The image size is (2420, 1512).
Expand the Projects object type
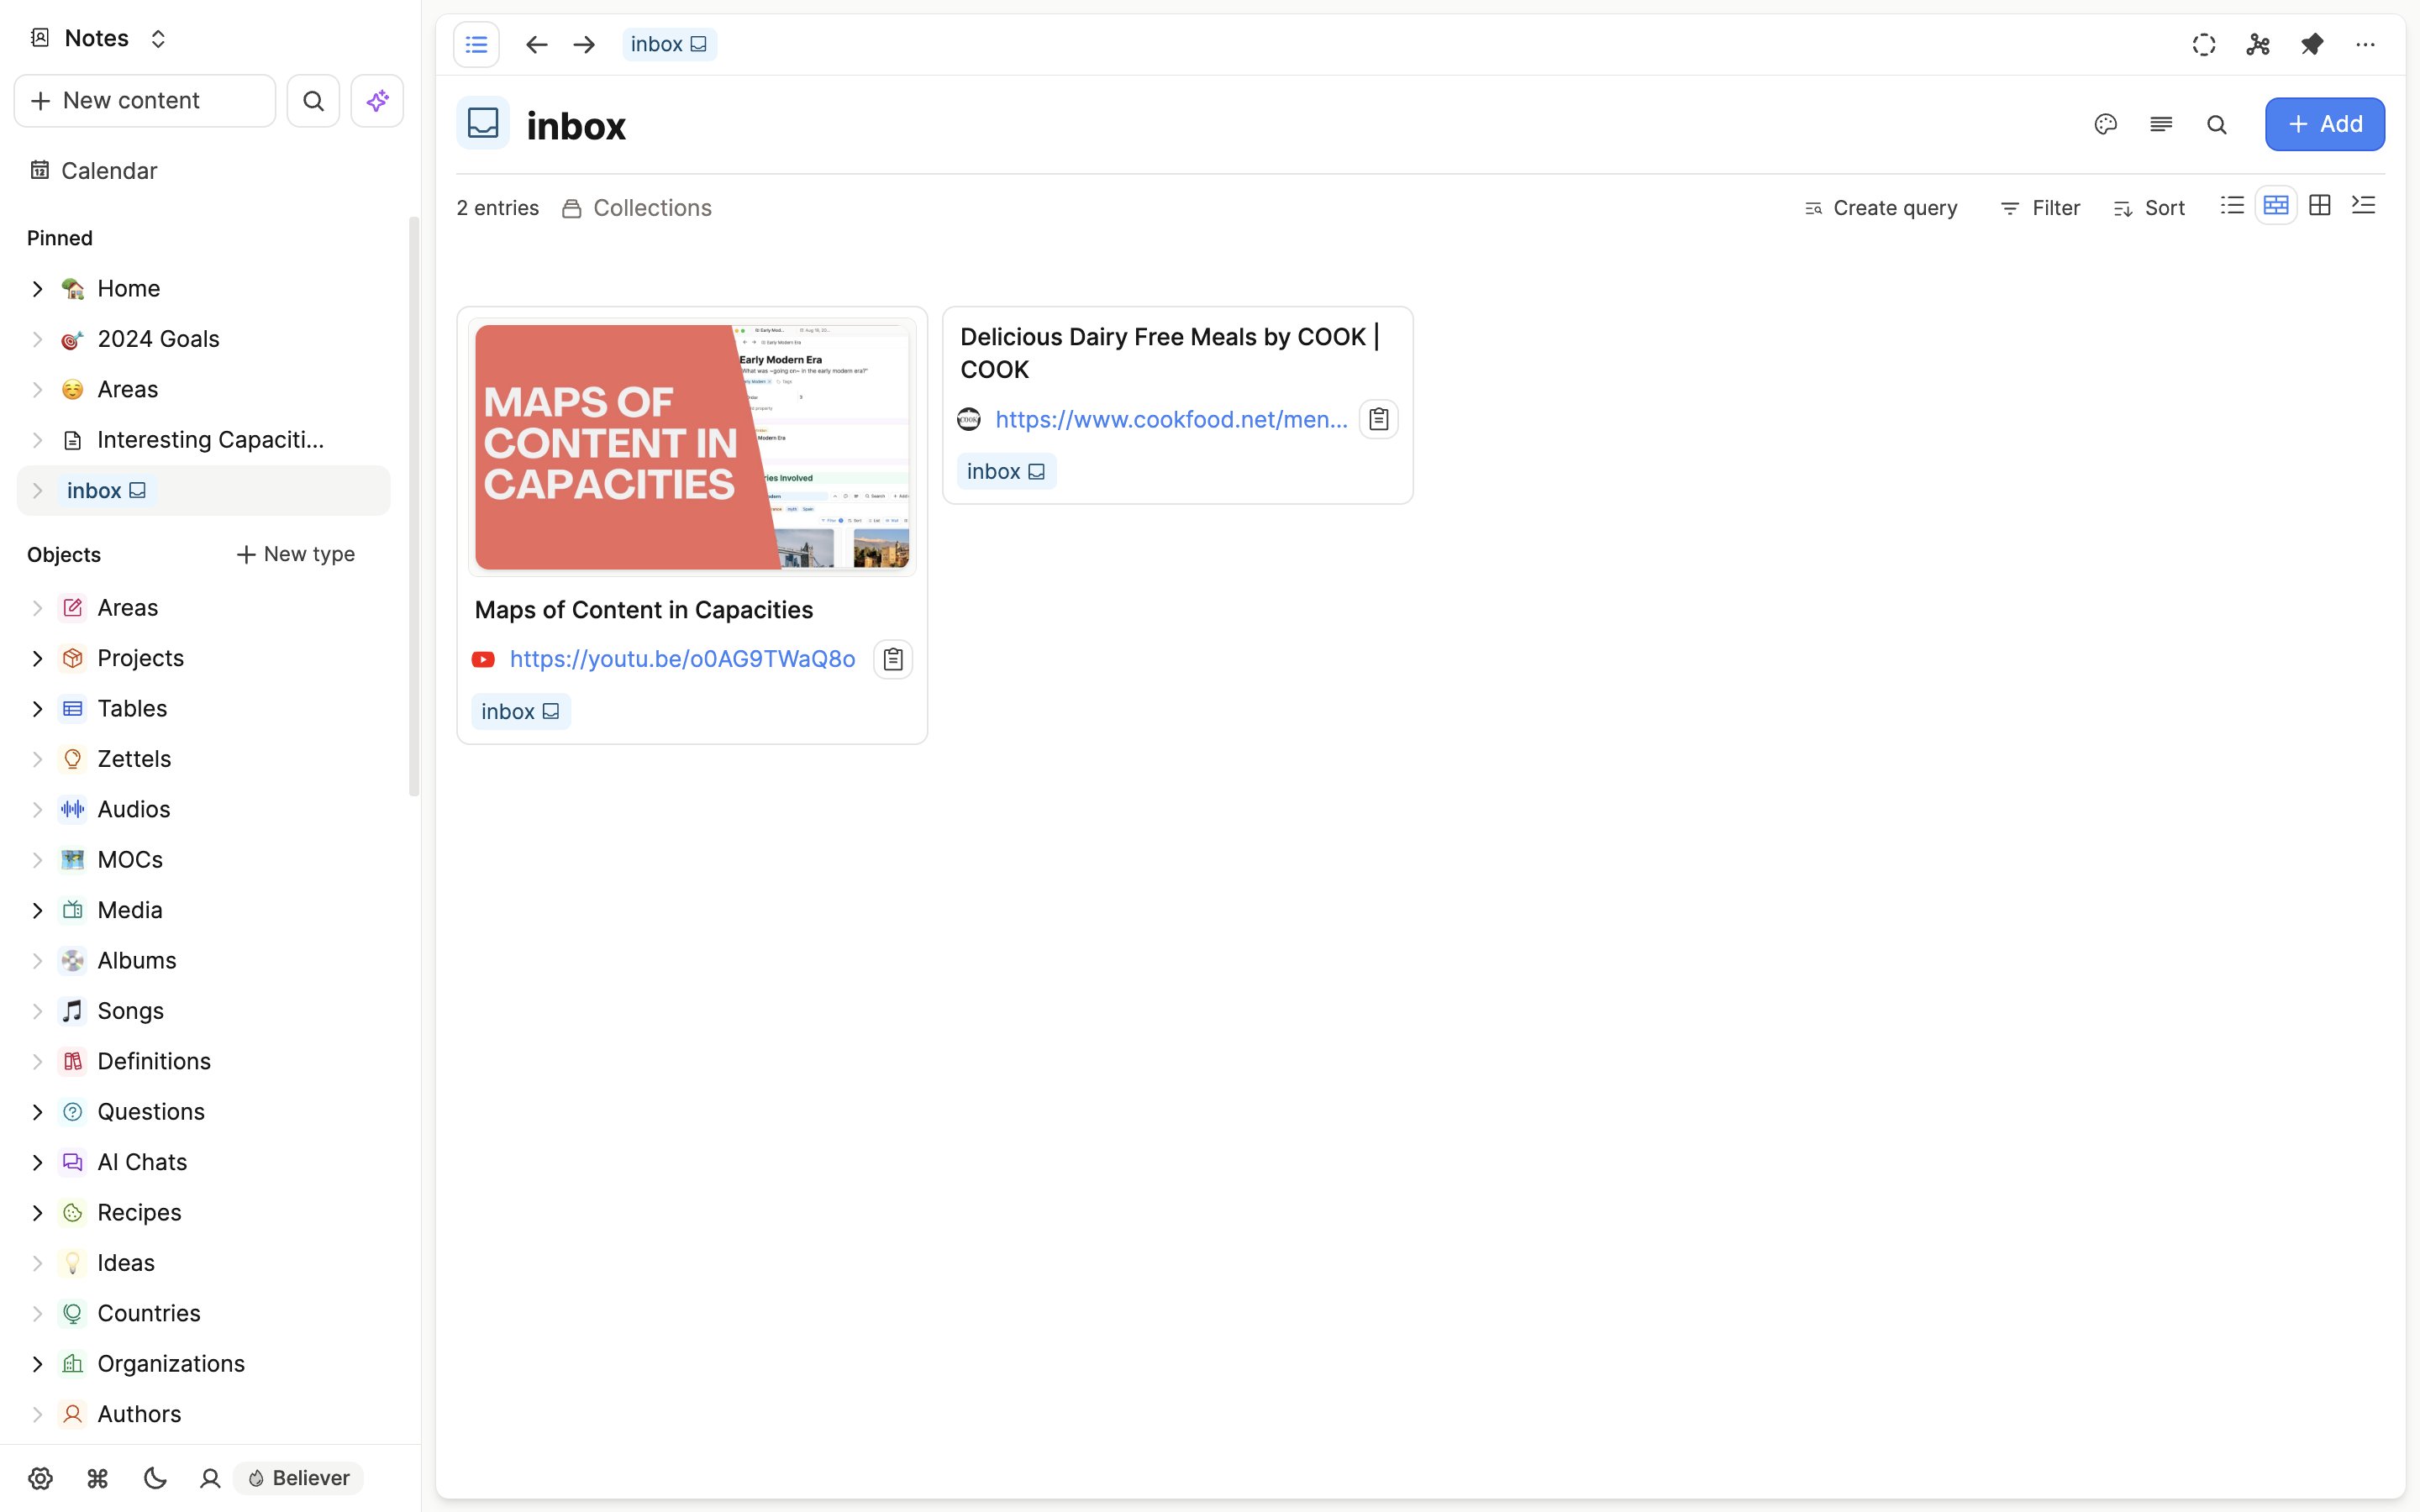(x=37, y=658)
